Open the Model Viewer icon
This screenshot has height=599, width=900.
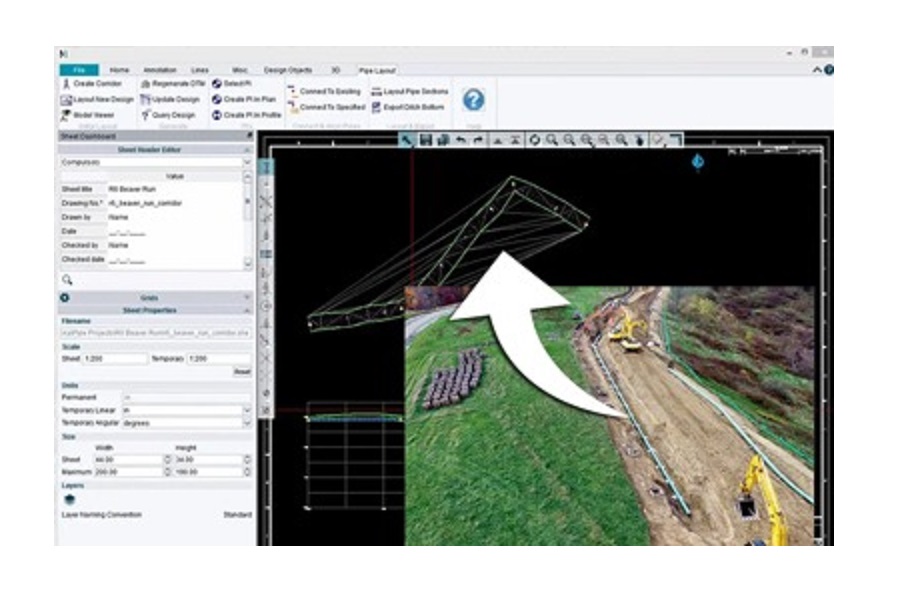tap(66, 115)
